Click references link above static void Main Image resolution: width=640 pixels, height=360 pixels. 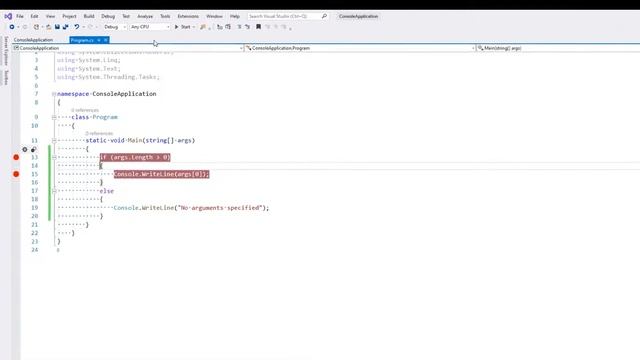point(99,133)
